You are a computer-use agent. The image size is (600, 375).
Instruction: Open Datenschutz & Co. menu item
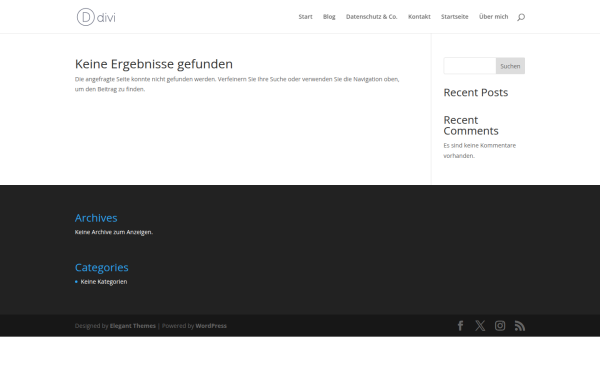point(372,16)
